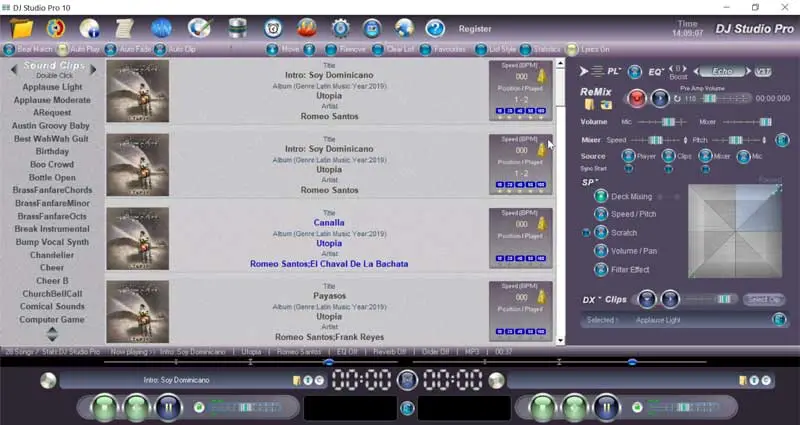This screenshot has height=425, width=800.
Task: Go to next Sound Clips page arrow
Action: click(93, 68)
